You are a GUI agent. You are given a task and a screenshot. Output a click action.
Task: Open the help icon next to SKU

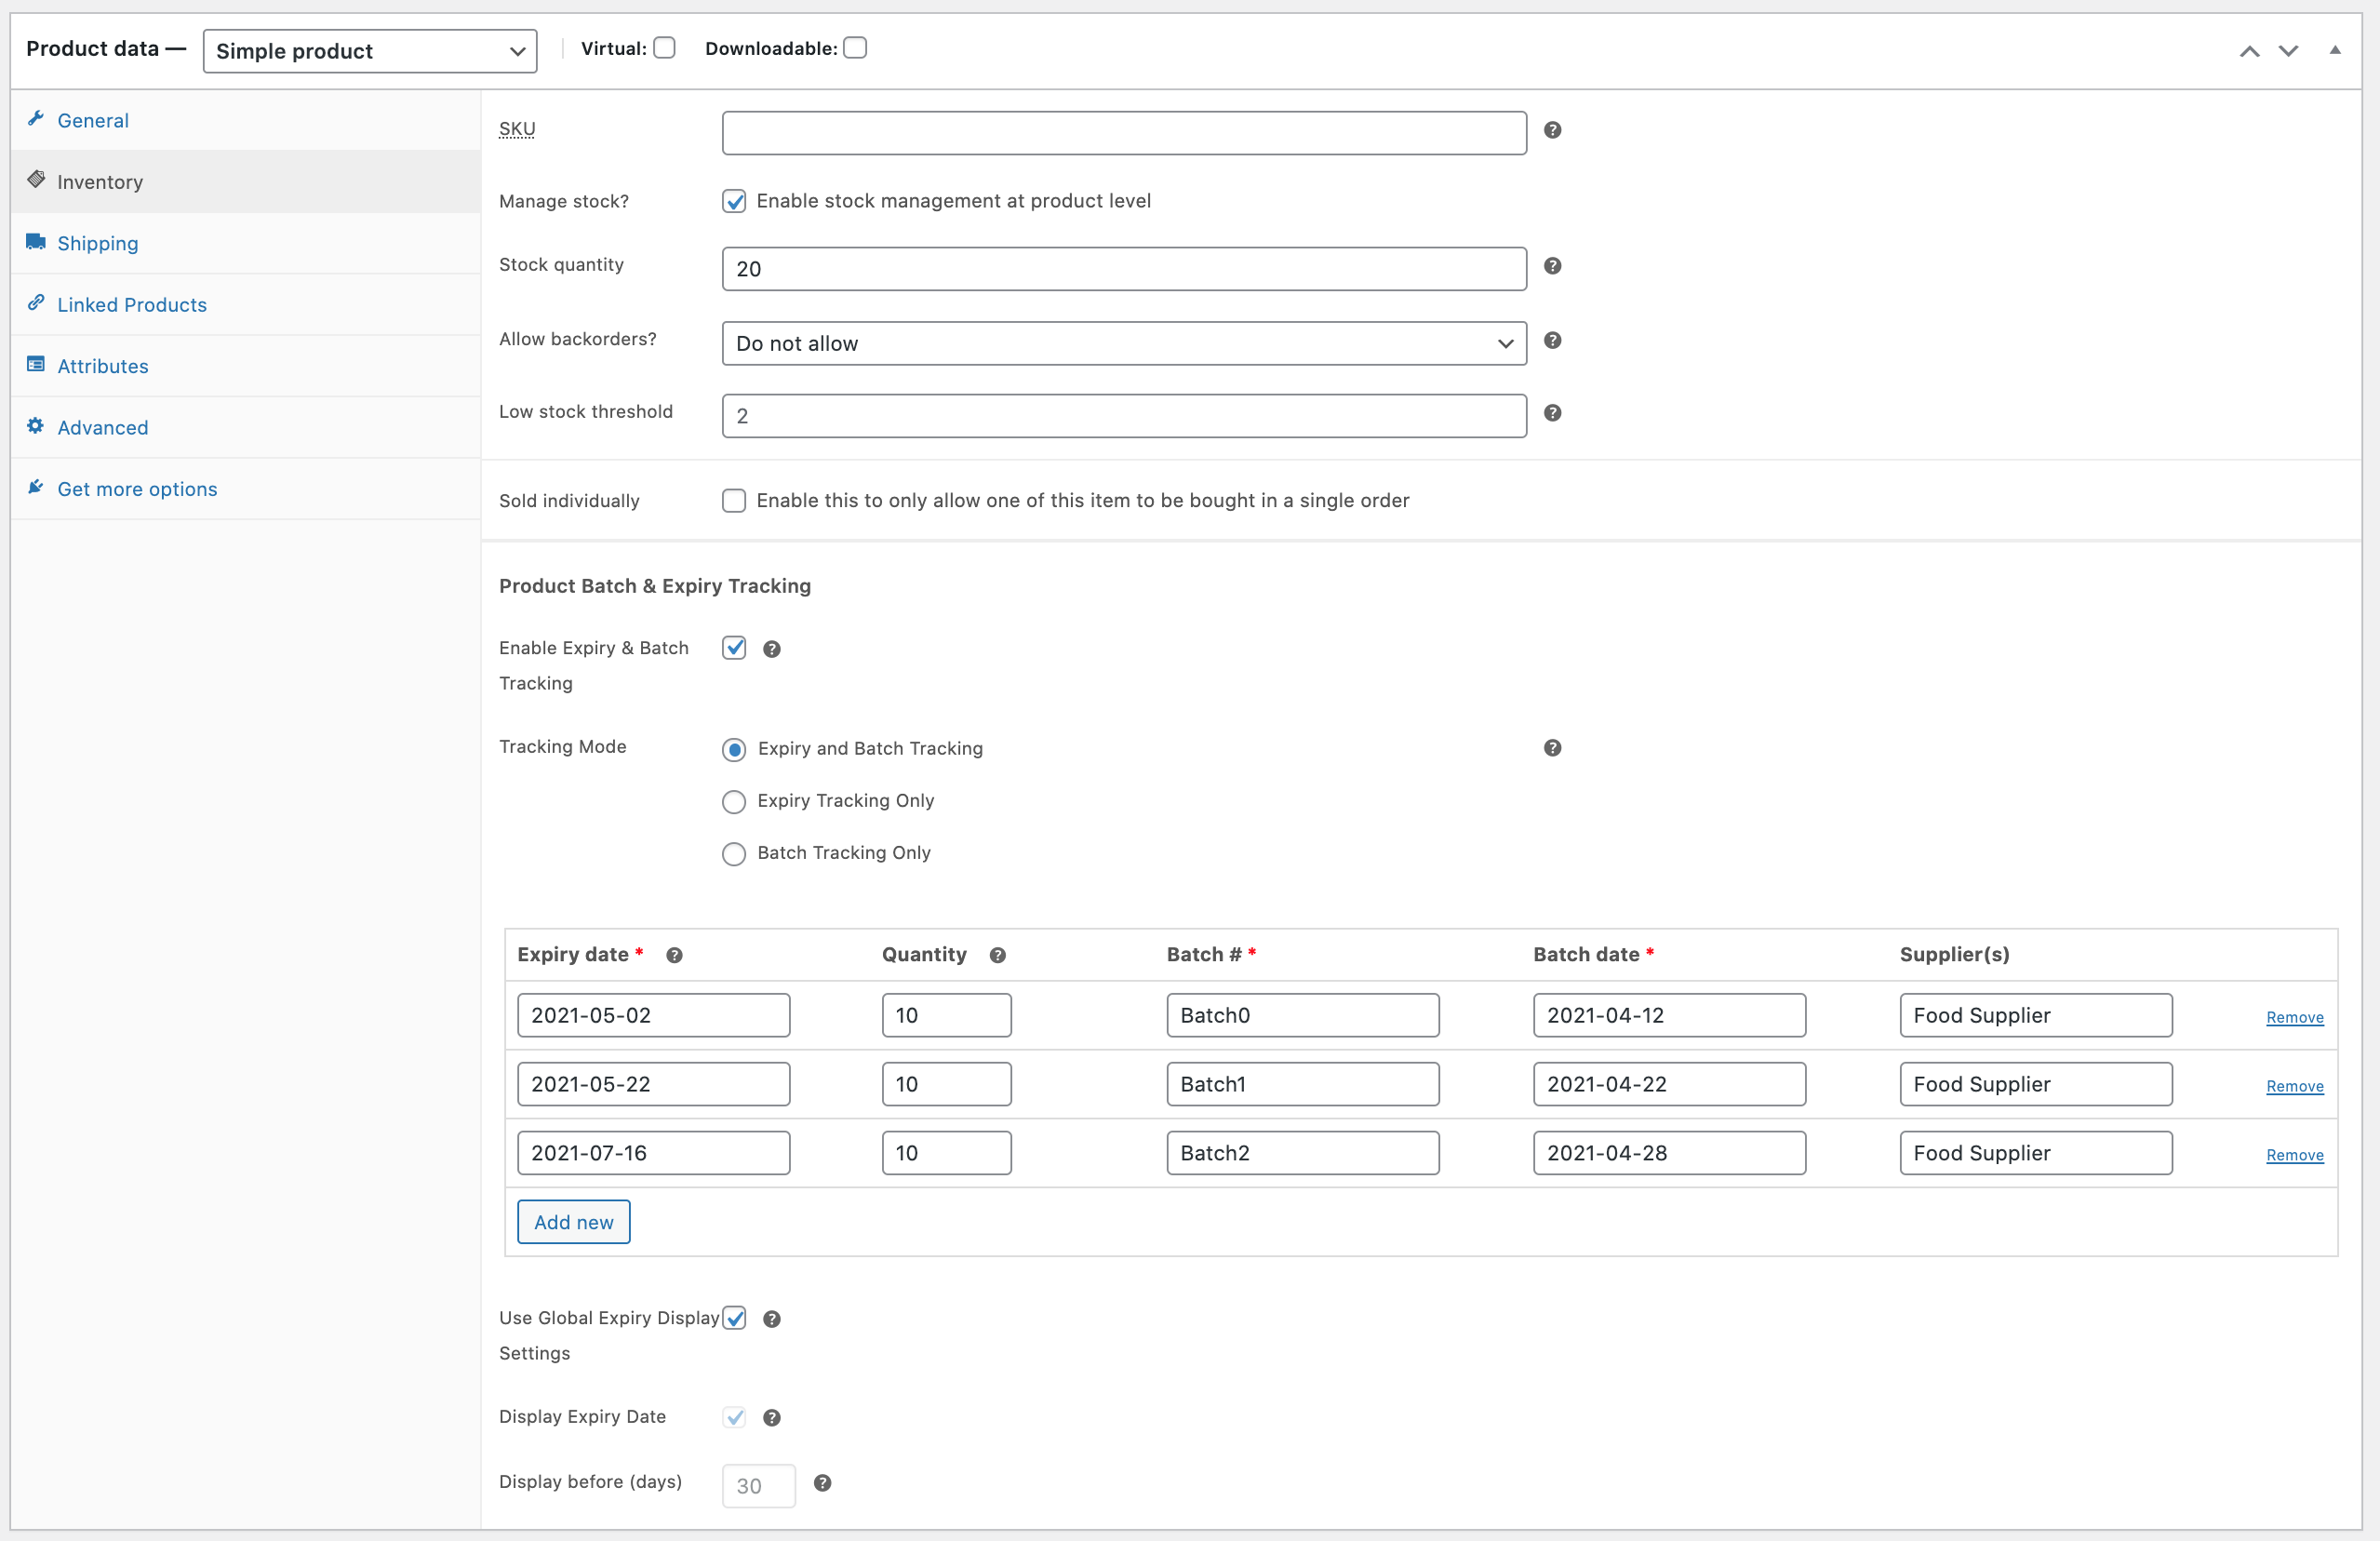tap(1552, 130)
